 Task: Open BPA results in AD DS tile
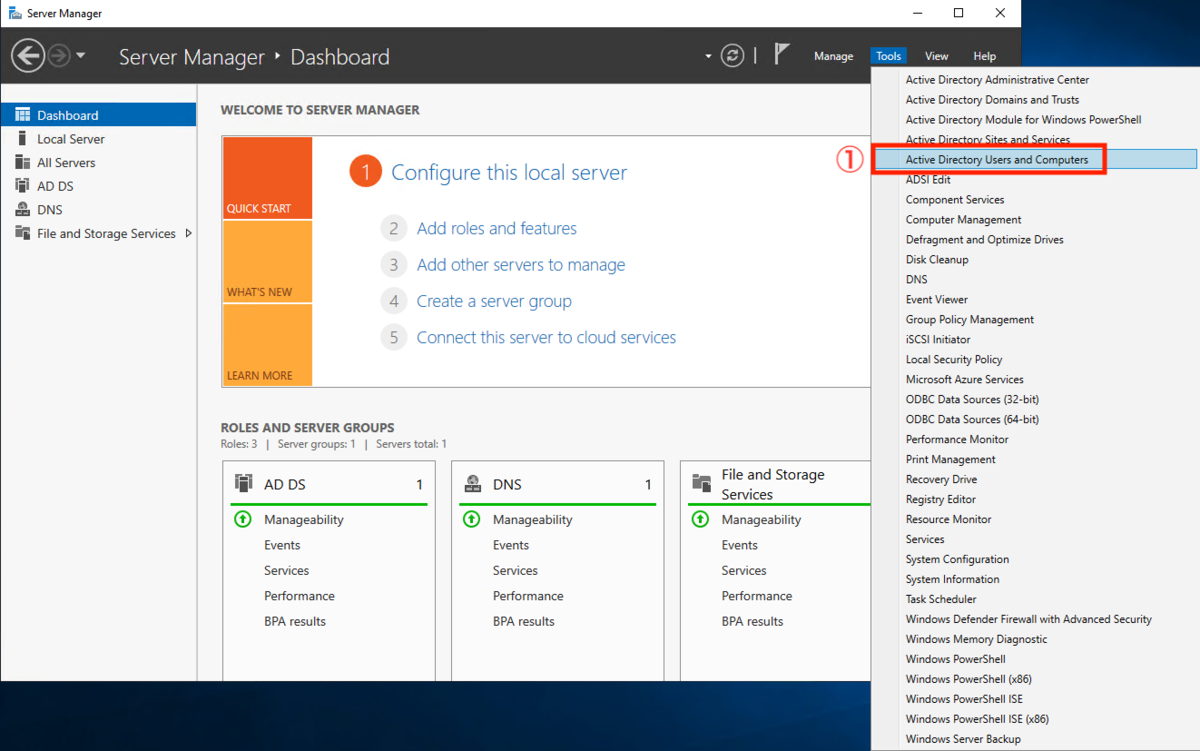pos(295,621)
